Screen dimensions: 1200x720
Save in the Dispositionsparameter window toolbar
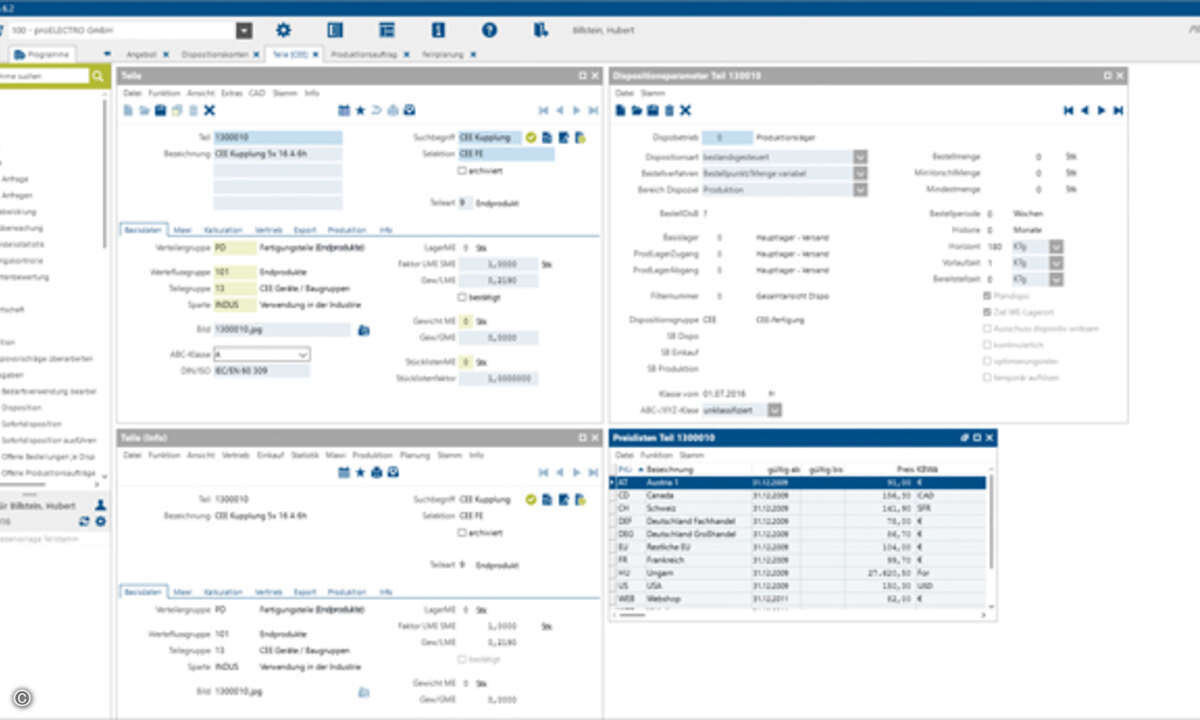(653, 110)
